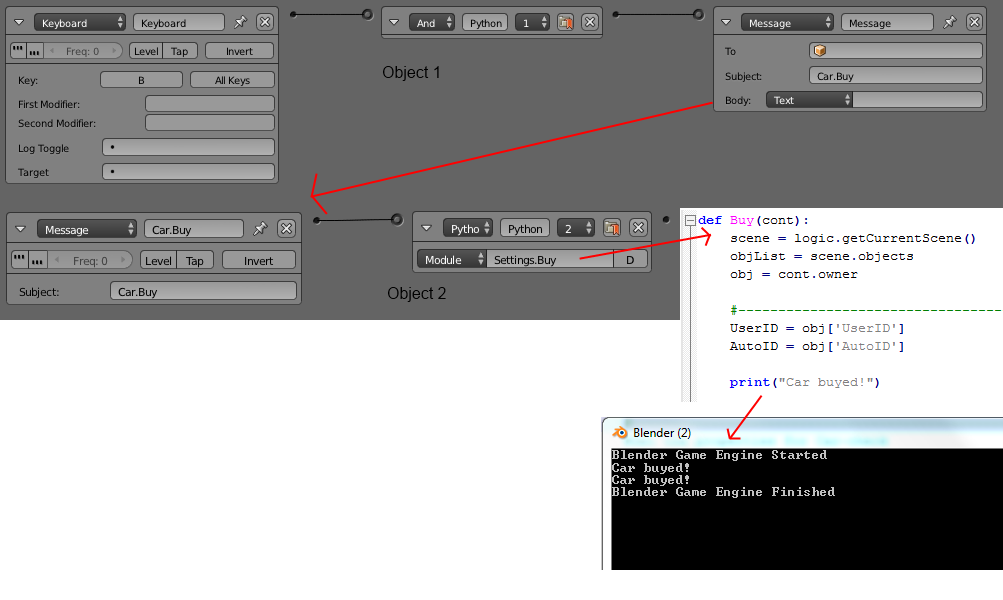
Task: Adjust Freq slider on Keyboard sensor
Action: [x=83, y=51]
